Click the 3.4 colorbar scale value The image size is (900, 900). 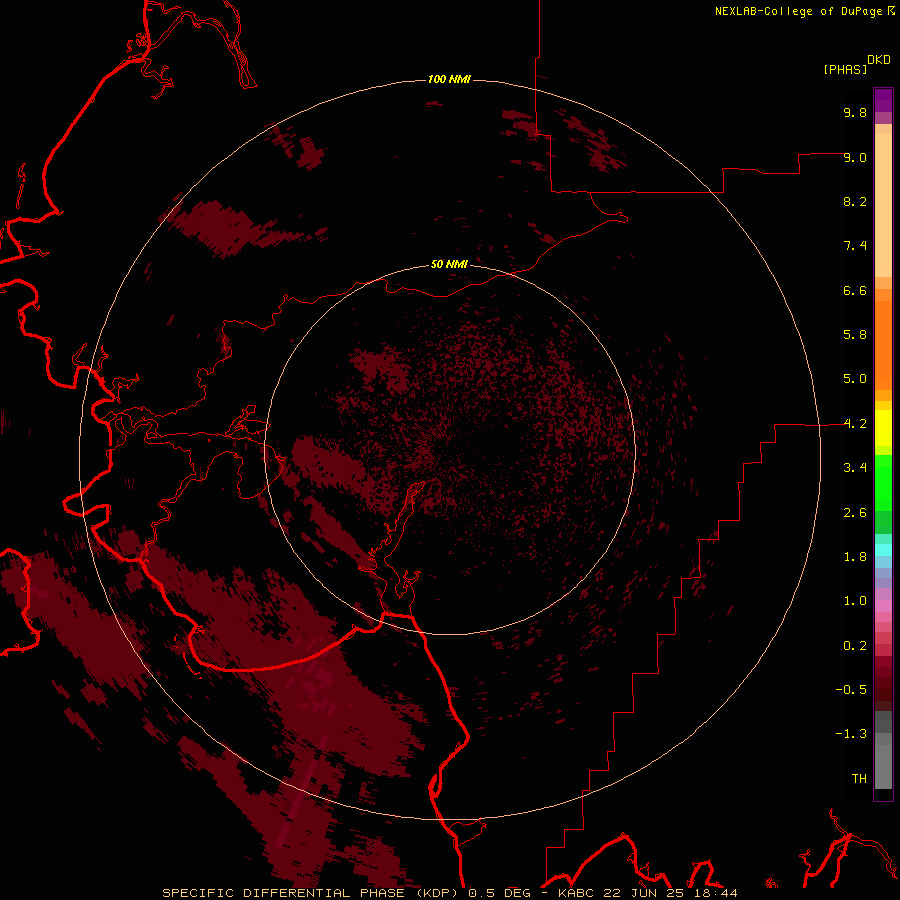tap(855, 468)
